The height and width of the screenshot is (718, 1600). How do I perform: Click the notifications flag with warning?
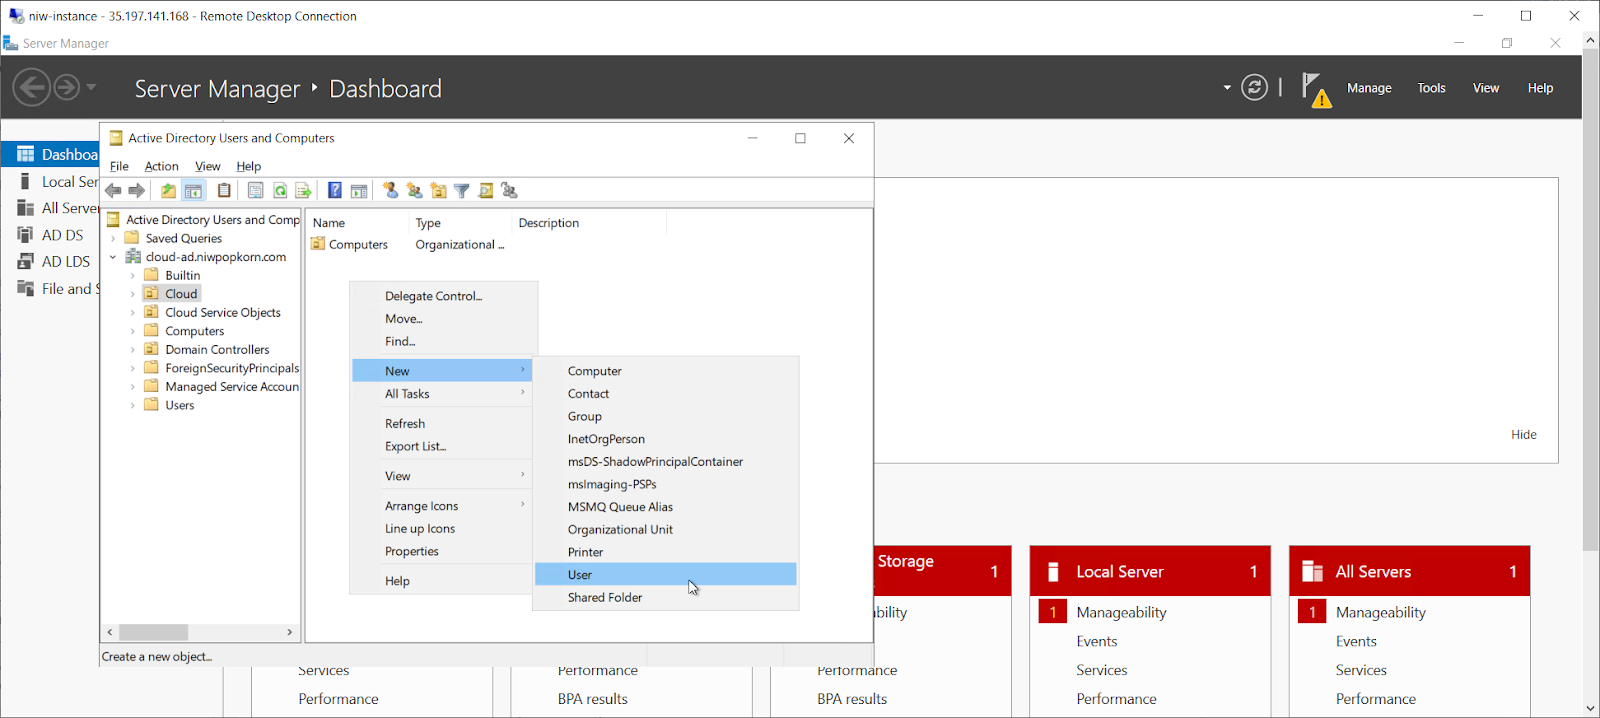[1316, 89]
